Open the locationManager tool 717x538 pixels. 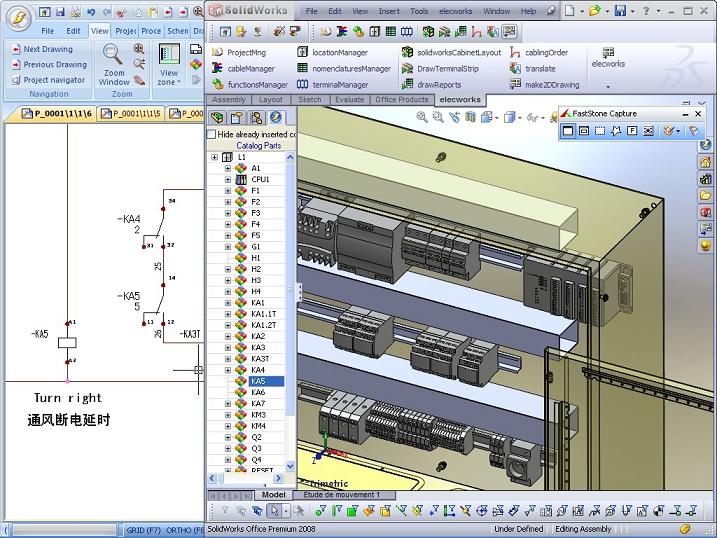tap(332, 53)
